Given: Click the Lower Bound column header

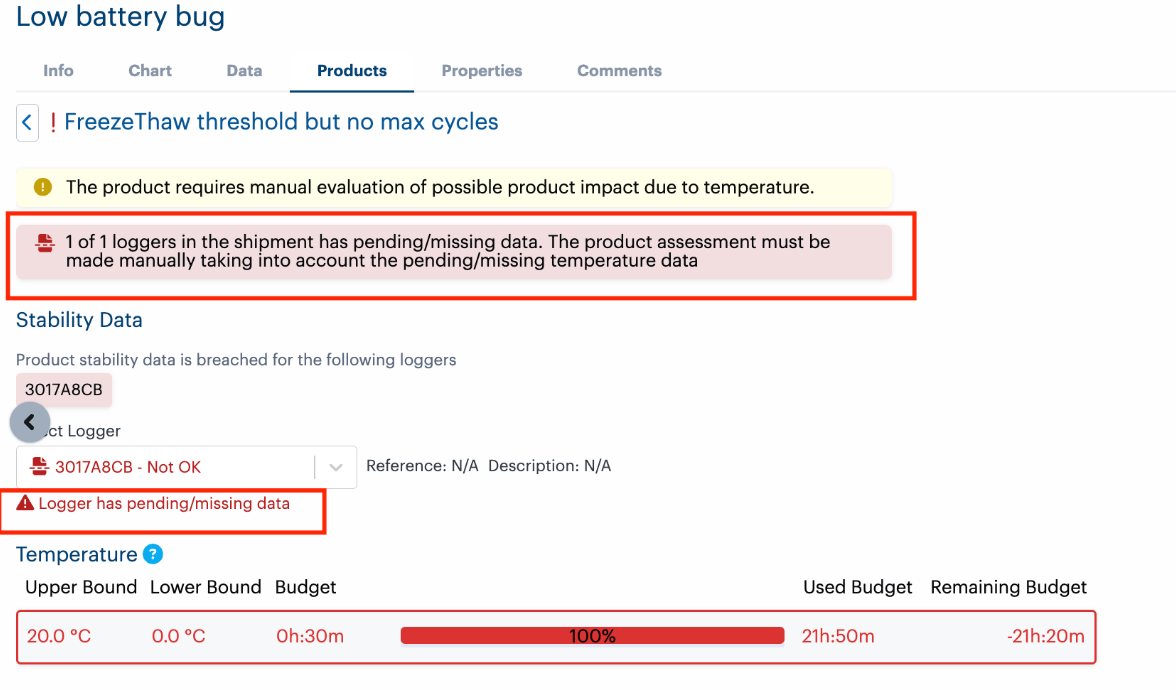Looking at the screenshot, I should (x=206, y=587).
